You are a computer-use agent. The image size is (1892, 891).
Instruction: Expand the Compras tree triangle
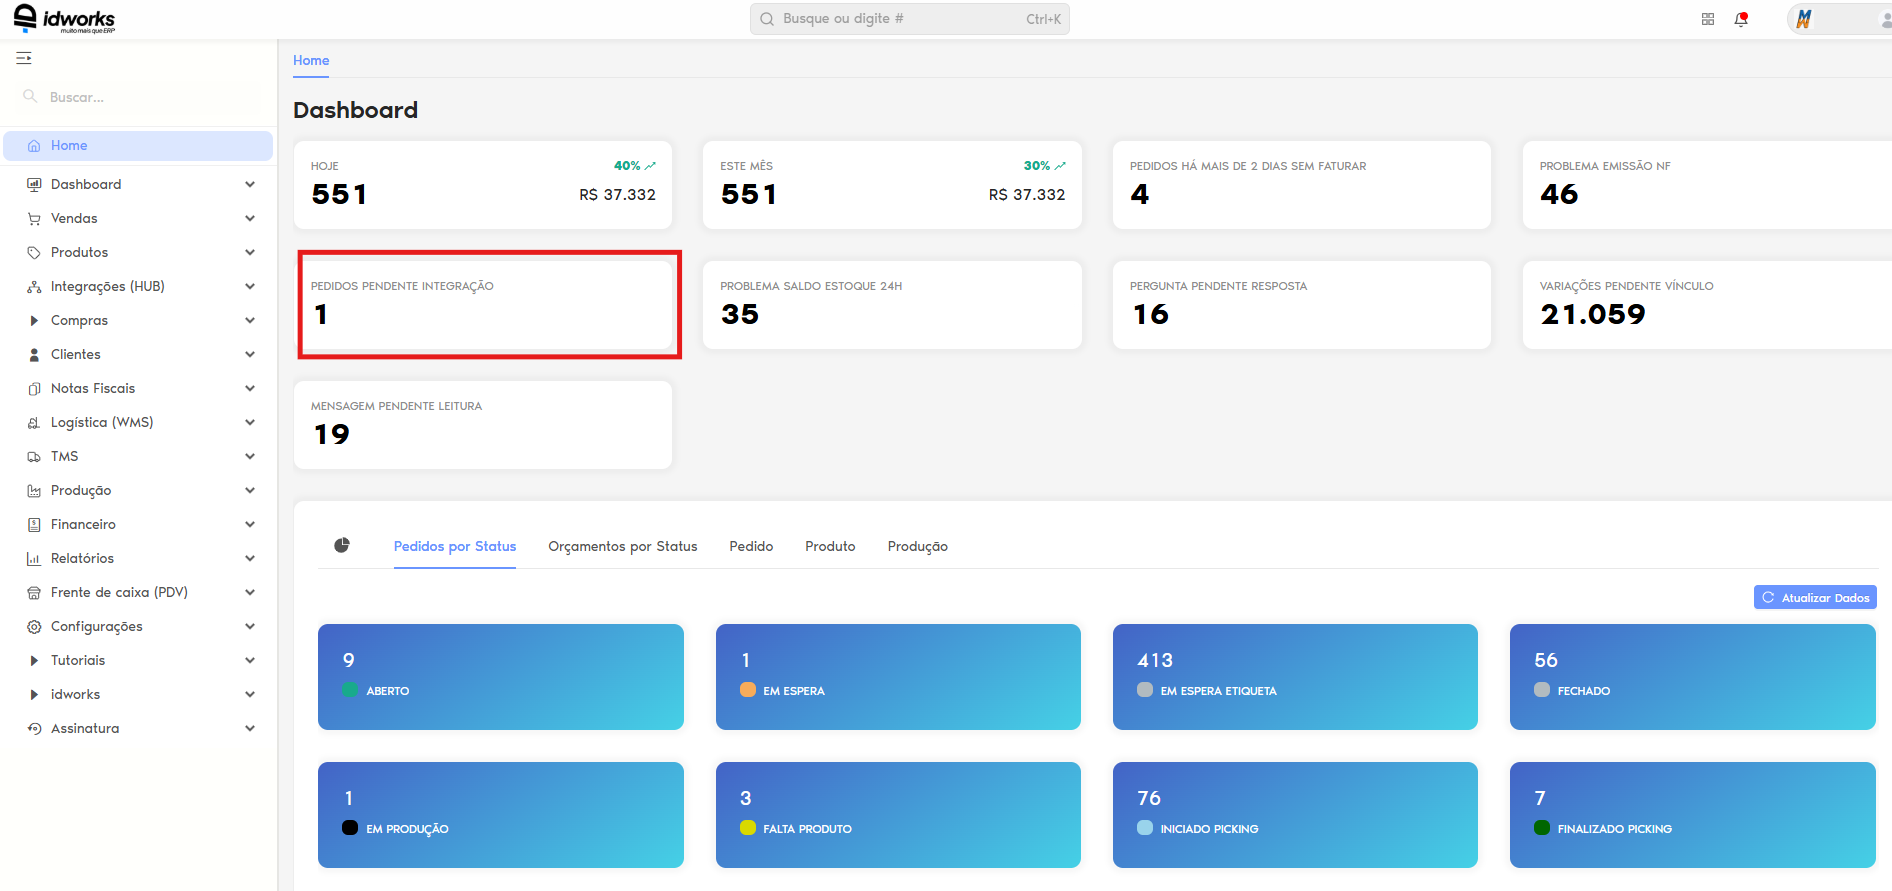[34, 320]
